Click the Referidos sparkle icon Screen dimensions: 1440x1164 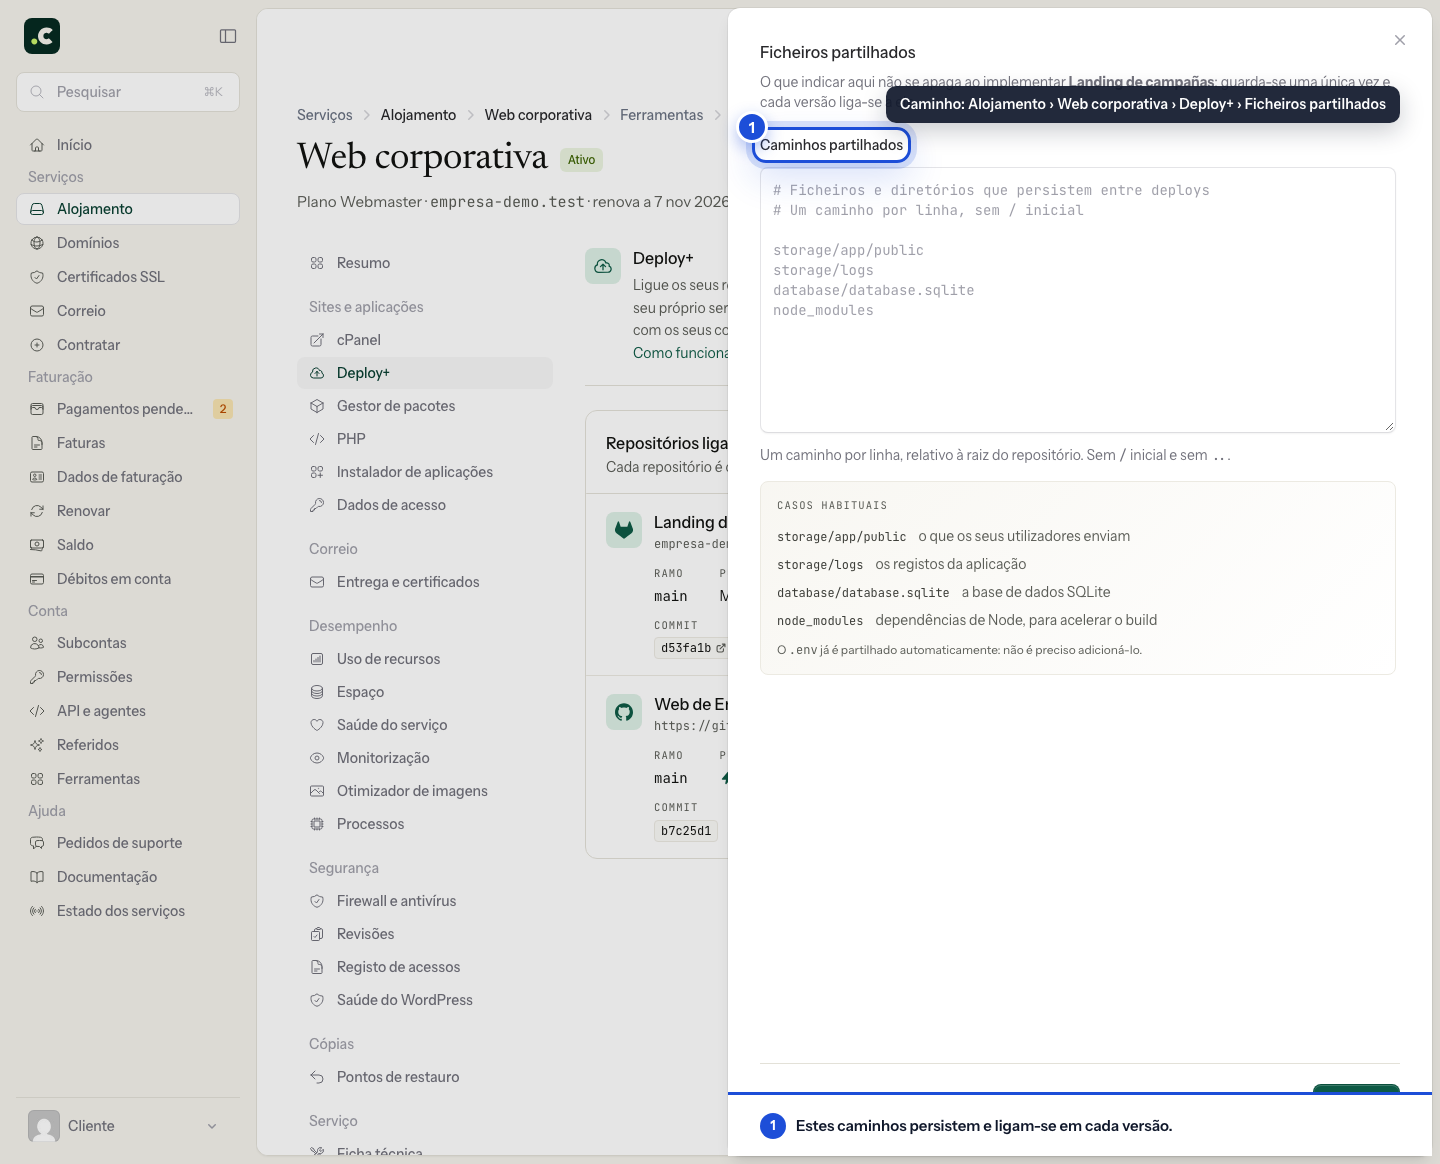(x=37, y=745)
